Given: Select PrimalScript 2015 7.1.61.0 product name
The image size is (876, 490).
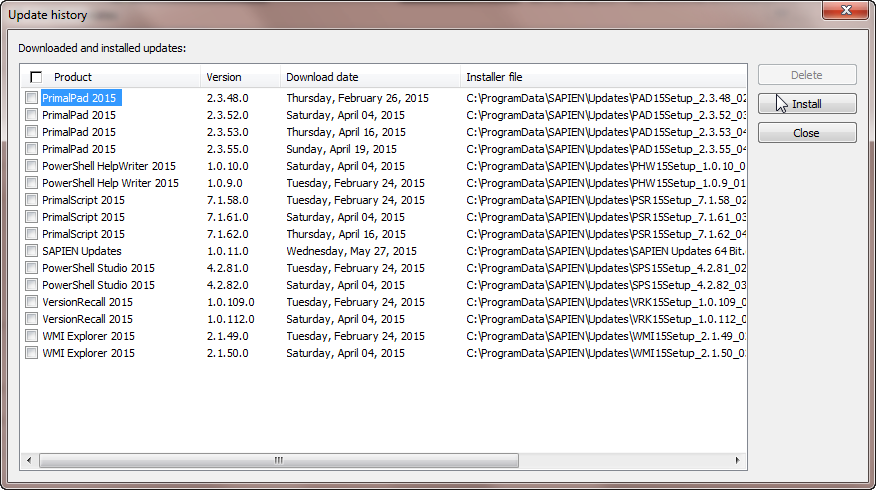Looking at the screenshot, I should pos(83,217).
